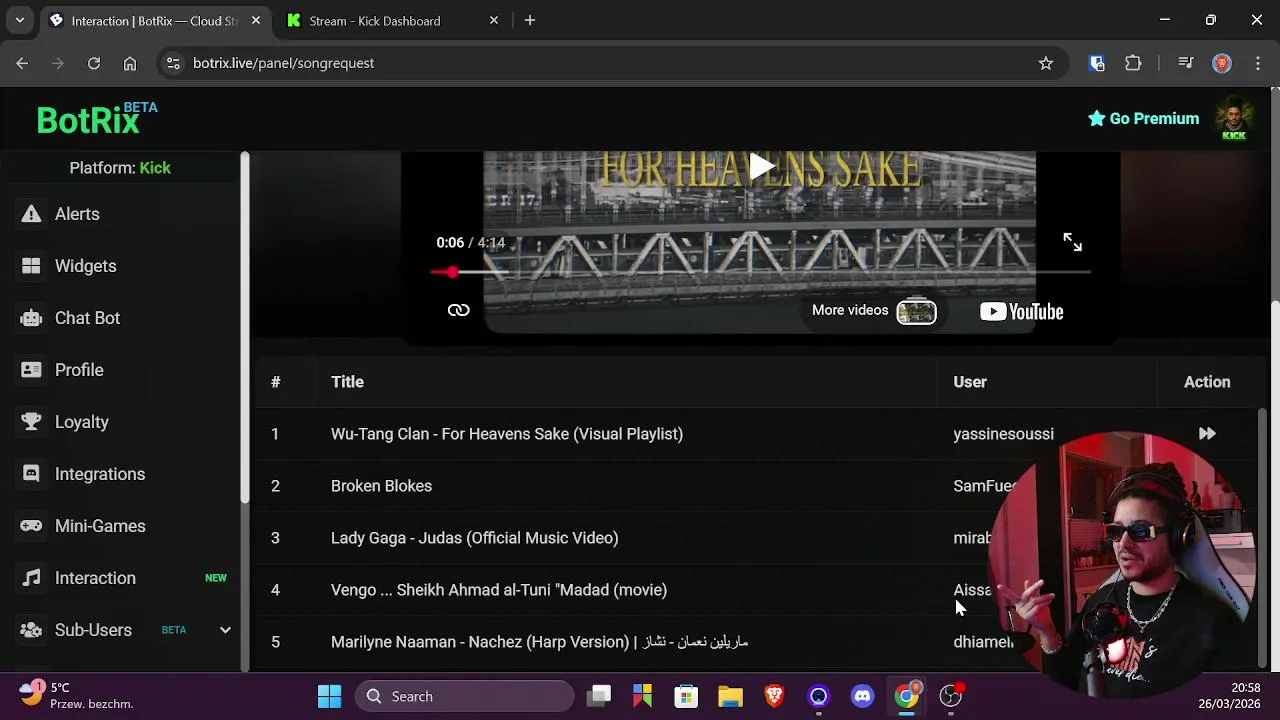Image resolution: width=1280 pixels, height=720 pixels.
Task: Open weather widget in taskbar
Action: pos(75,696)
